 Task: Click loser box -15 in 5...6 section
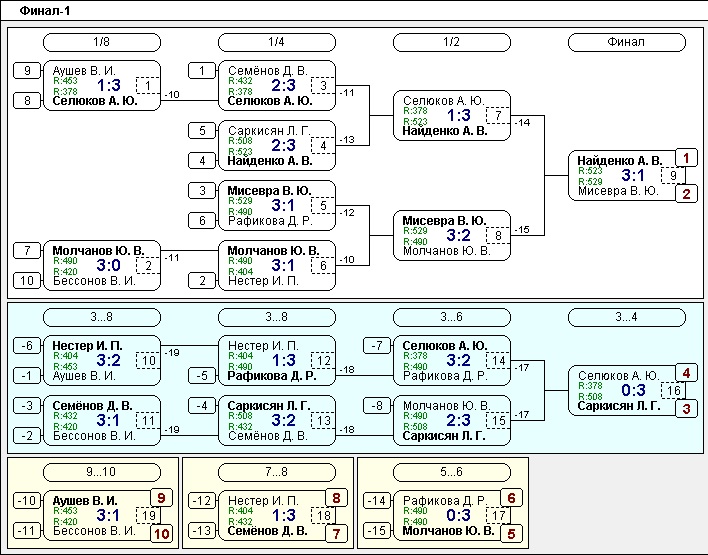[x=377, y=530]
